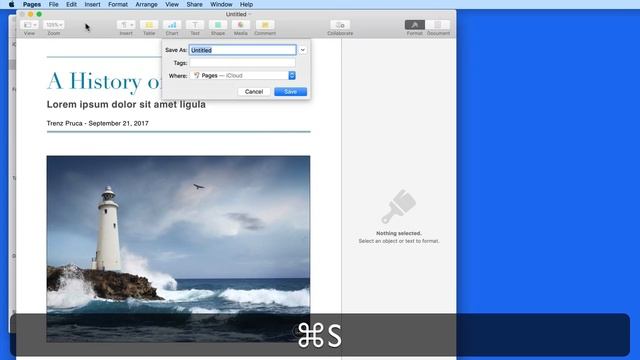Screen dimensions: 640x360
Task: Add a Table from the toolbar
Action: click(149, 25)
